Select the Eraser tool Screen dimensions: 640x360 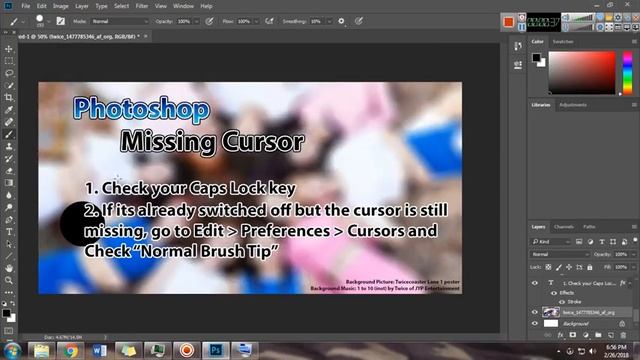(x=9, y=171)
